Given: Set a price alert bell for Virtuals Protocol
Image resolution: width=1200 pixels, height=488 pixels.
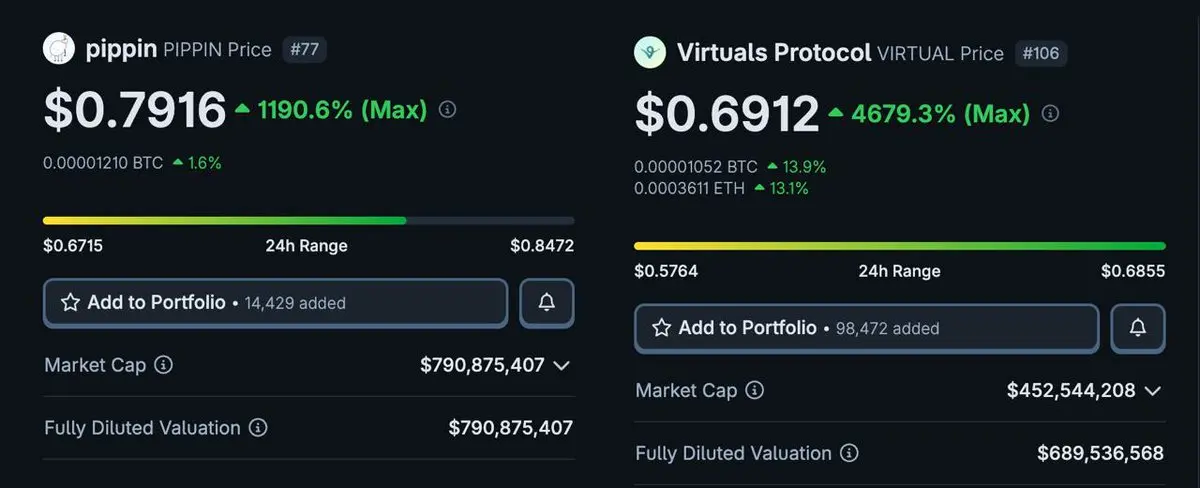Looking at the screenshot, I should (x=1138, y=328).
